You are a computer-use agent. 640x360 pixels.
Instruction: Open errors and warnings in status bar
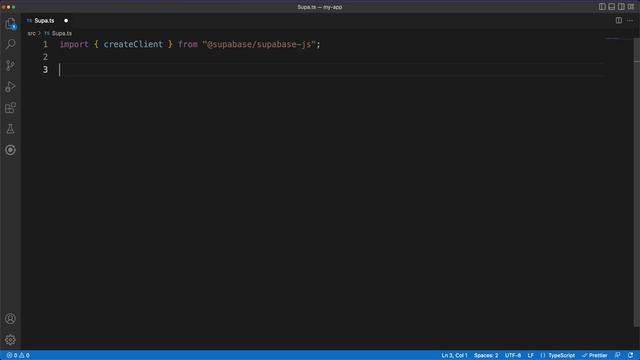(18, 356)
